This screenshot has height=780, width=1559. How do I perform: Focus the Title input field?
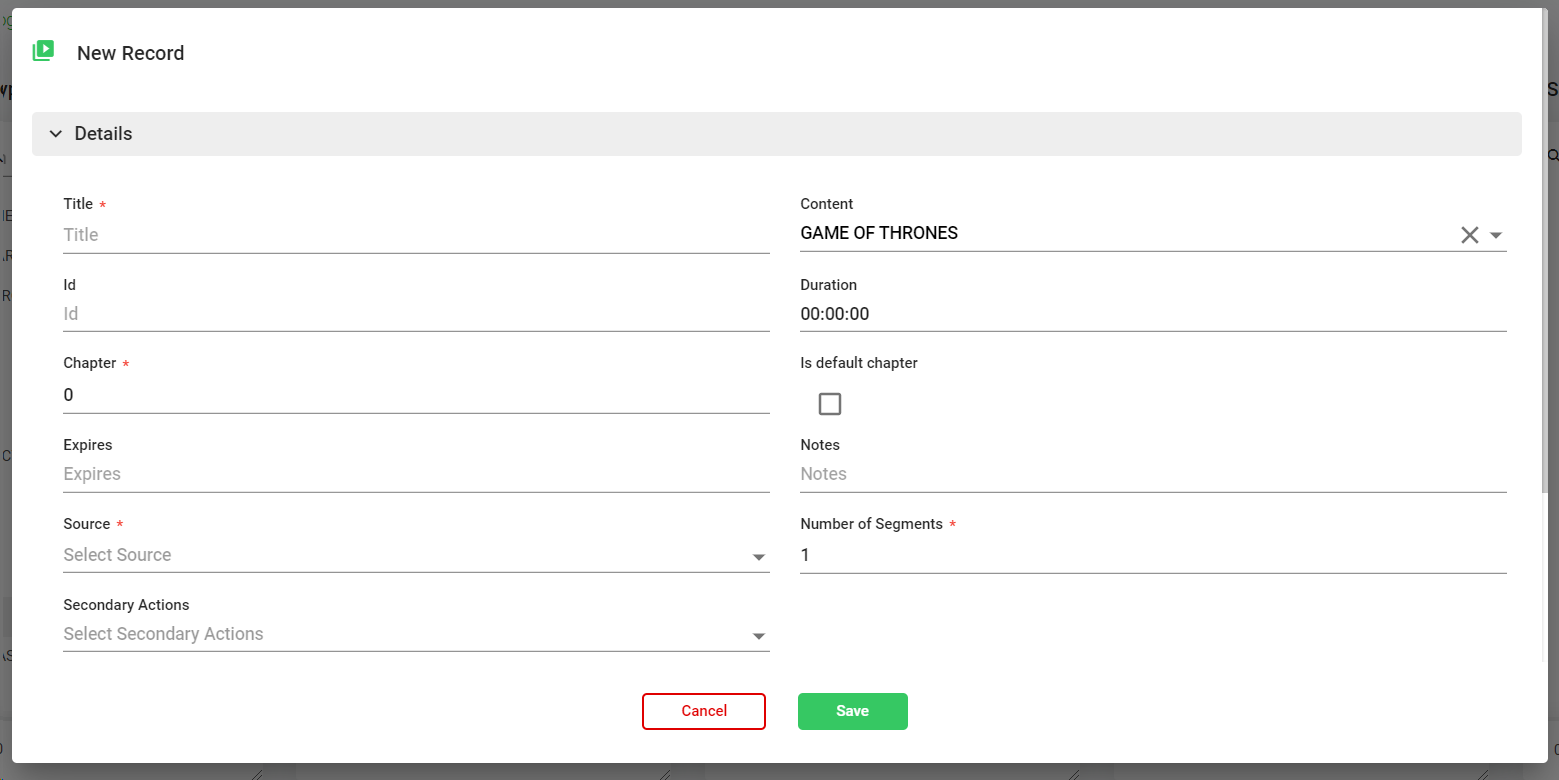point(415,235)
